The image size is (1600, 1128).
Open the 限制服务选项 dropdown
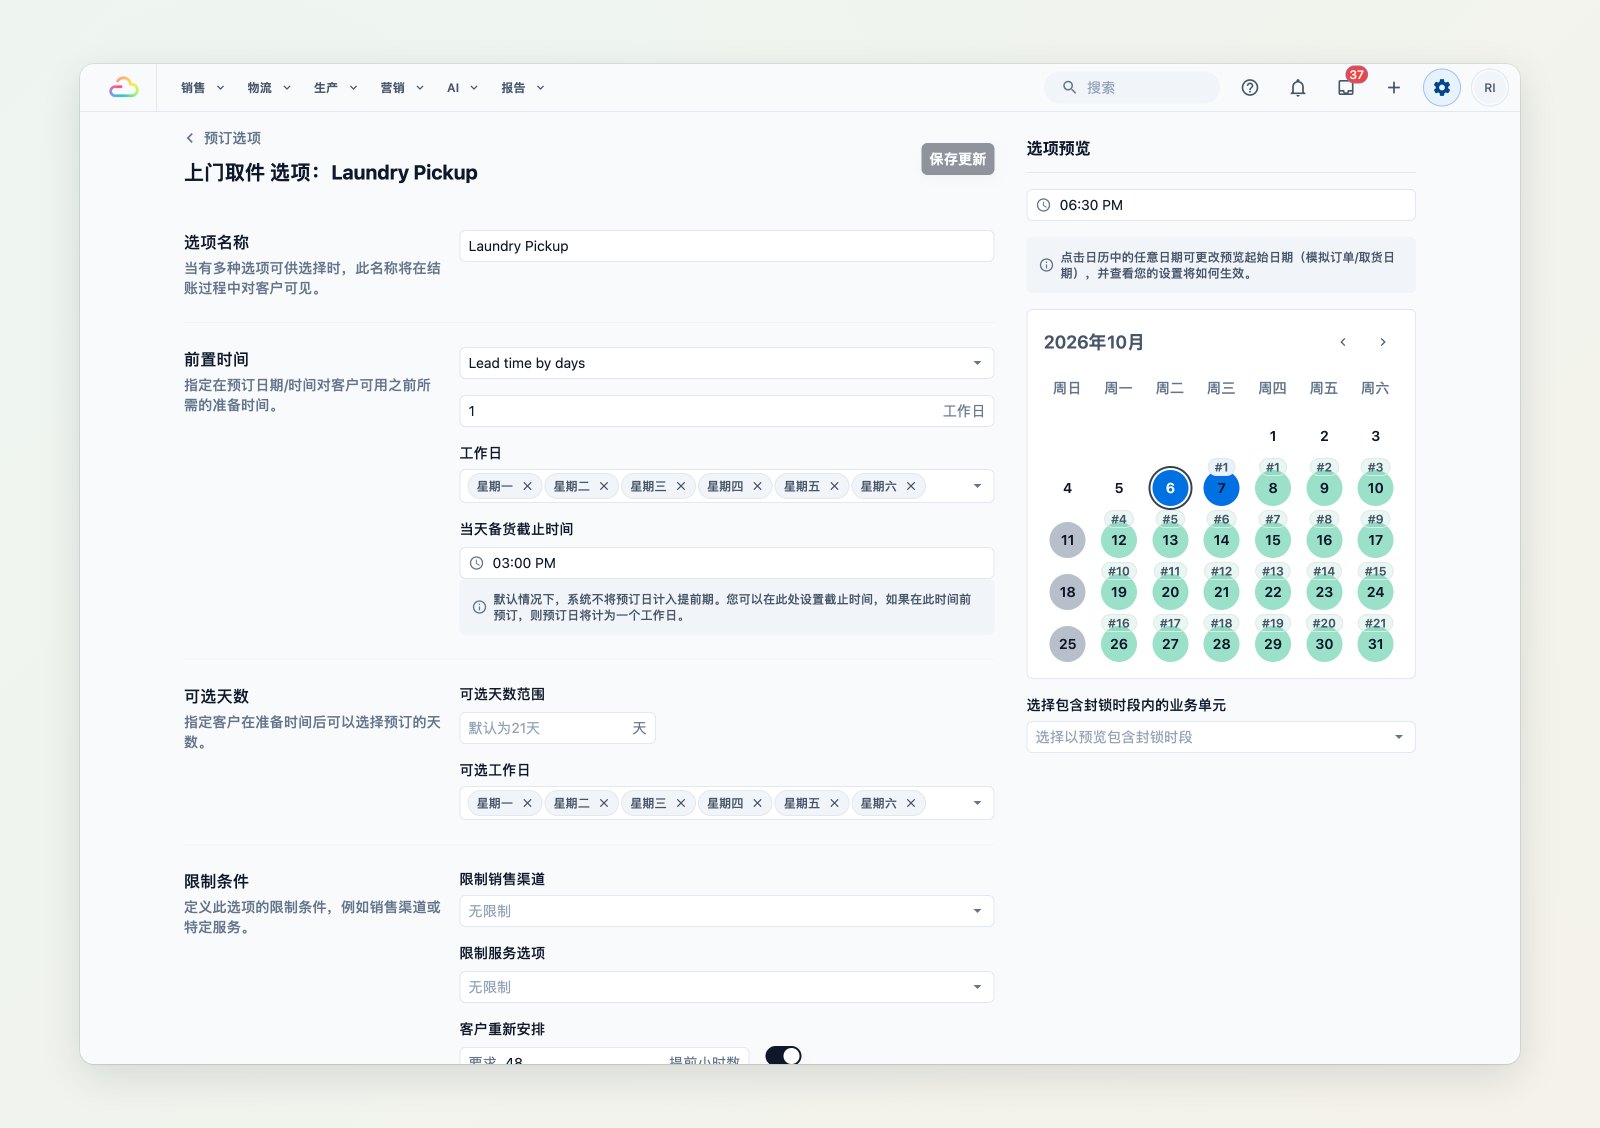(x=727, y=987)
